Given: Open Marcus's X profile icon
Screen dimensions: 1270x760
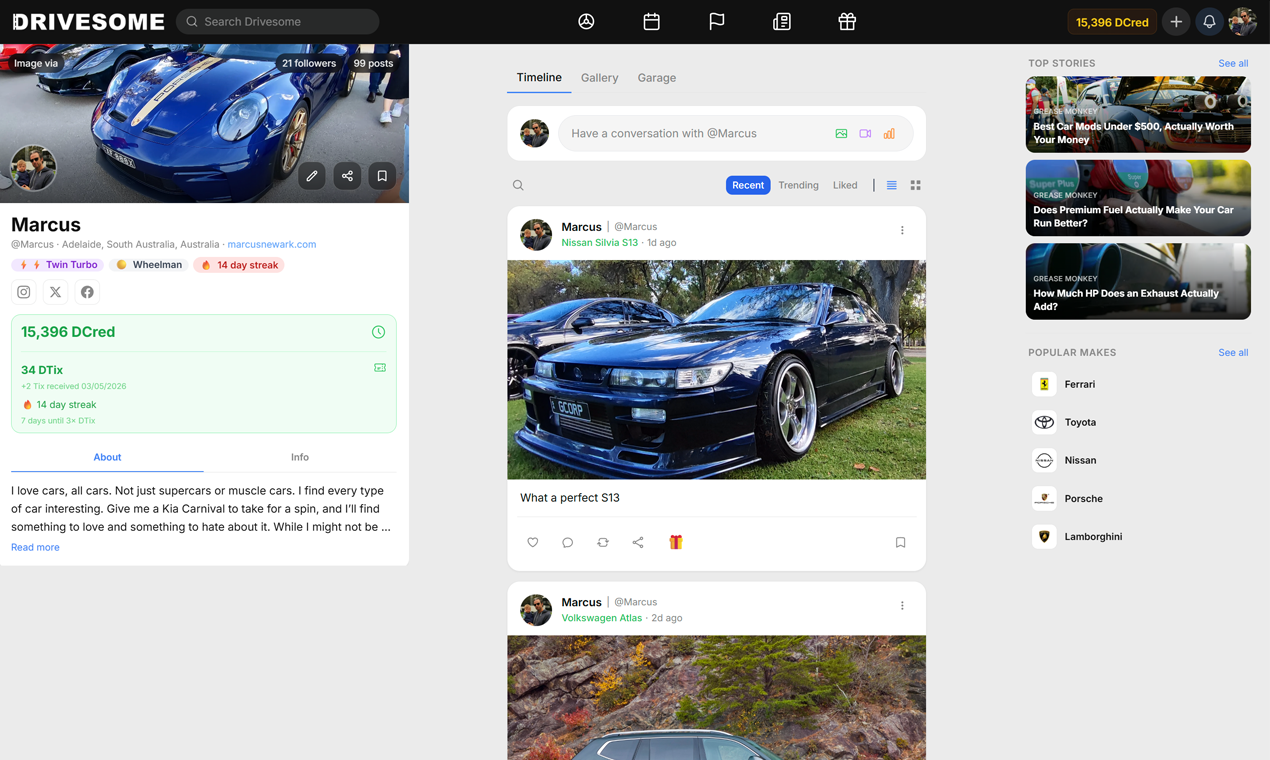Looking at the screenshot, I should point(56,292).
